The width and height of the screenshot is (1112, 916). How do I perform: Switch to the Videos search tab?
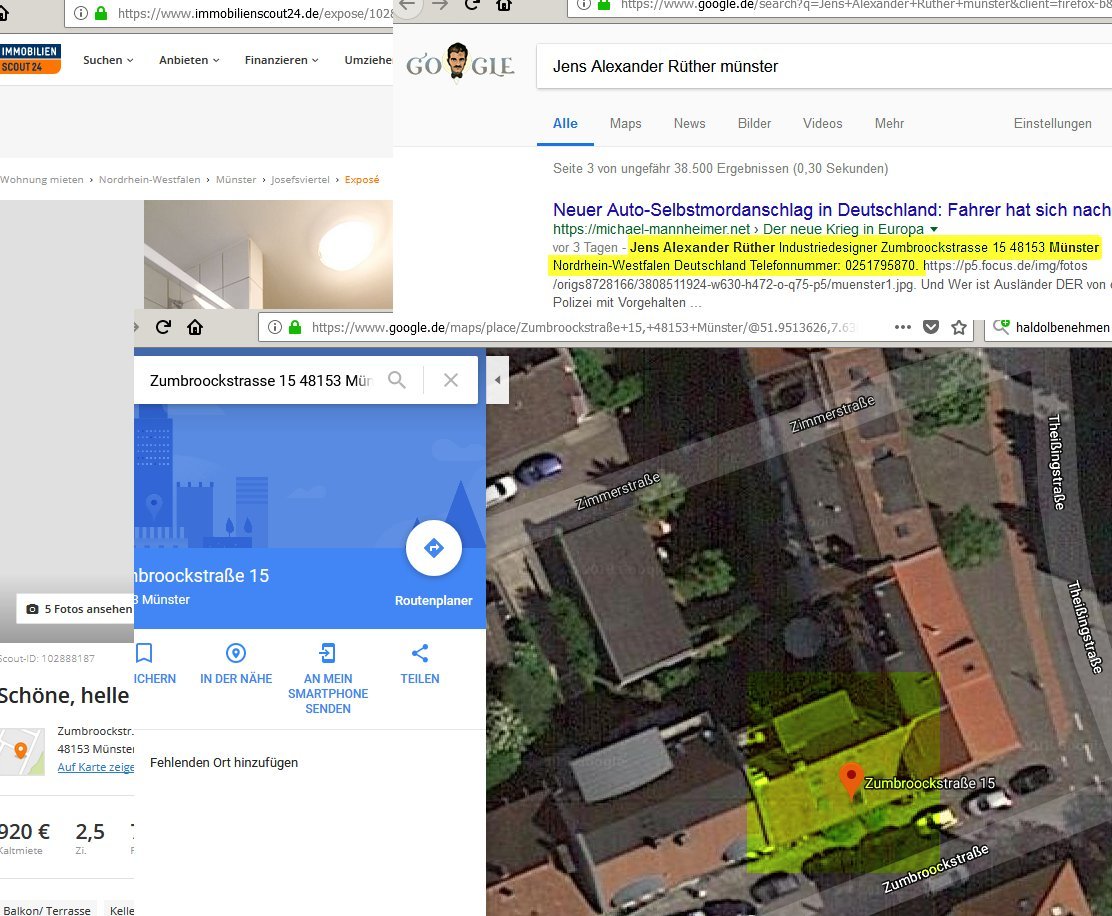[x=823, y=123]
